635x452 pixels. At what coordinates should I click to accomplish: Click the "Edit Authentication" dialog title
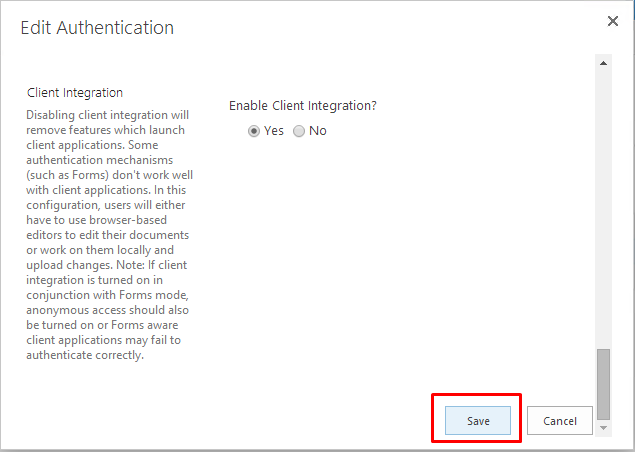point(97,28)
